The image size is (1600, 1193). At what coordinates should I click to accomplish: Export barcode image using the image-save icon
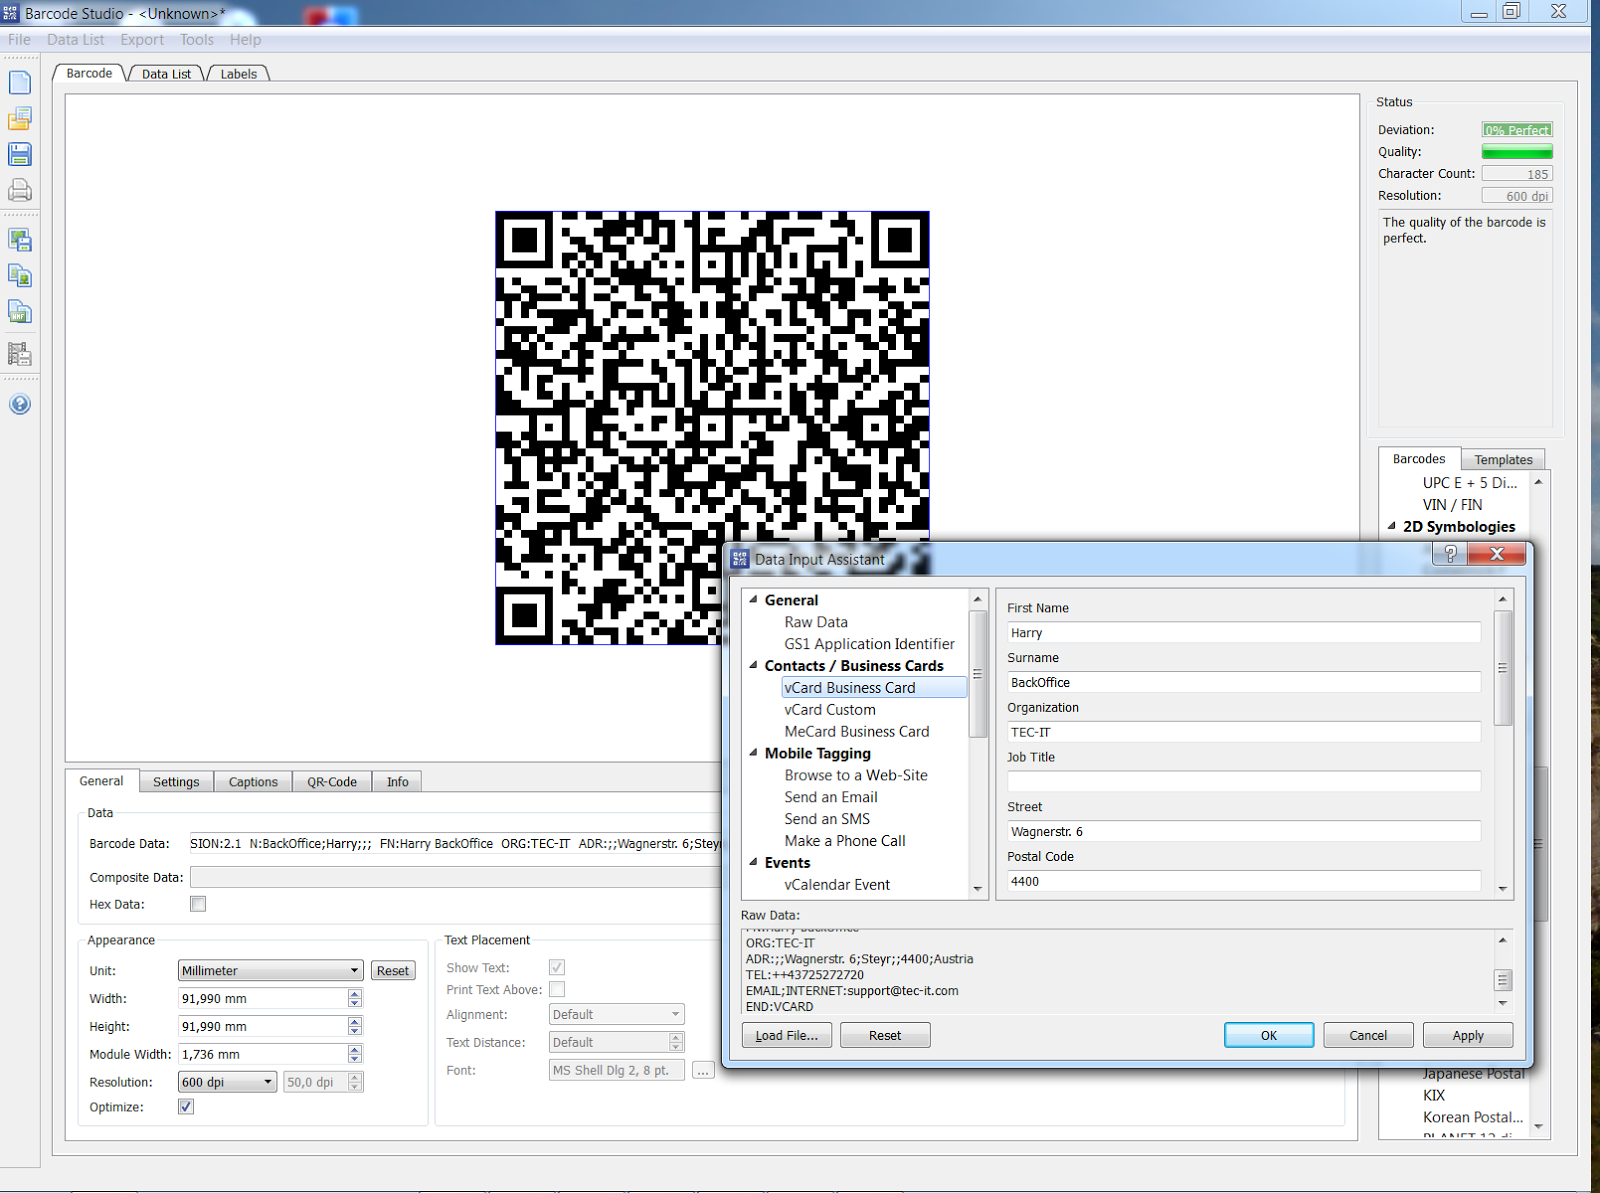click(20, 240)
